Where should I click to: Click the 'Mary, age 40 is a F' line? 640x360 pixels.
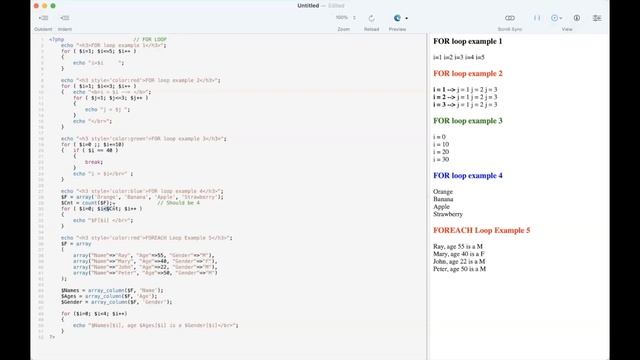click(459, 254)
